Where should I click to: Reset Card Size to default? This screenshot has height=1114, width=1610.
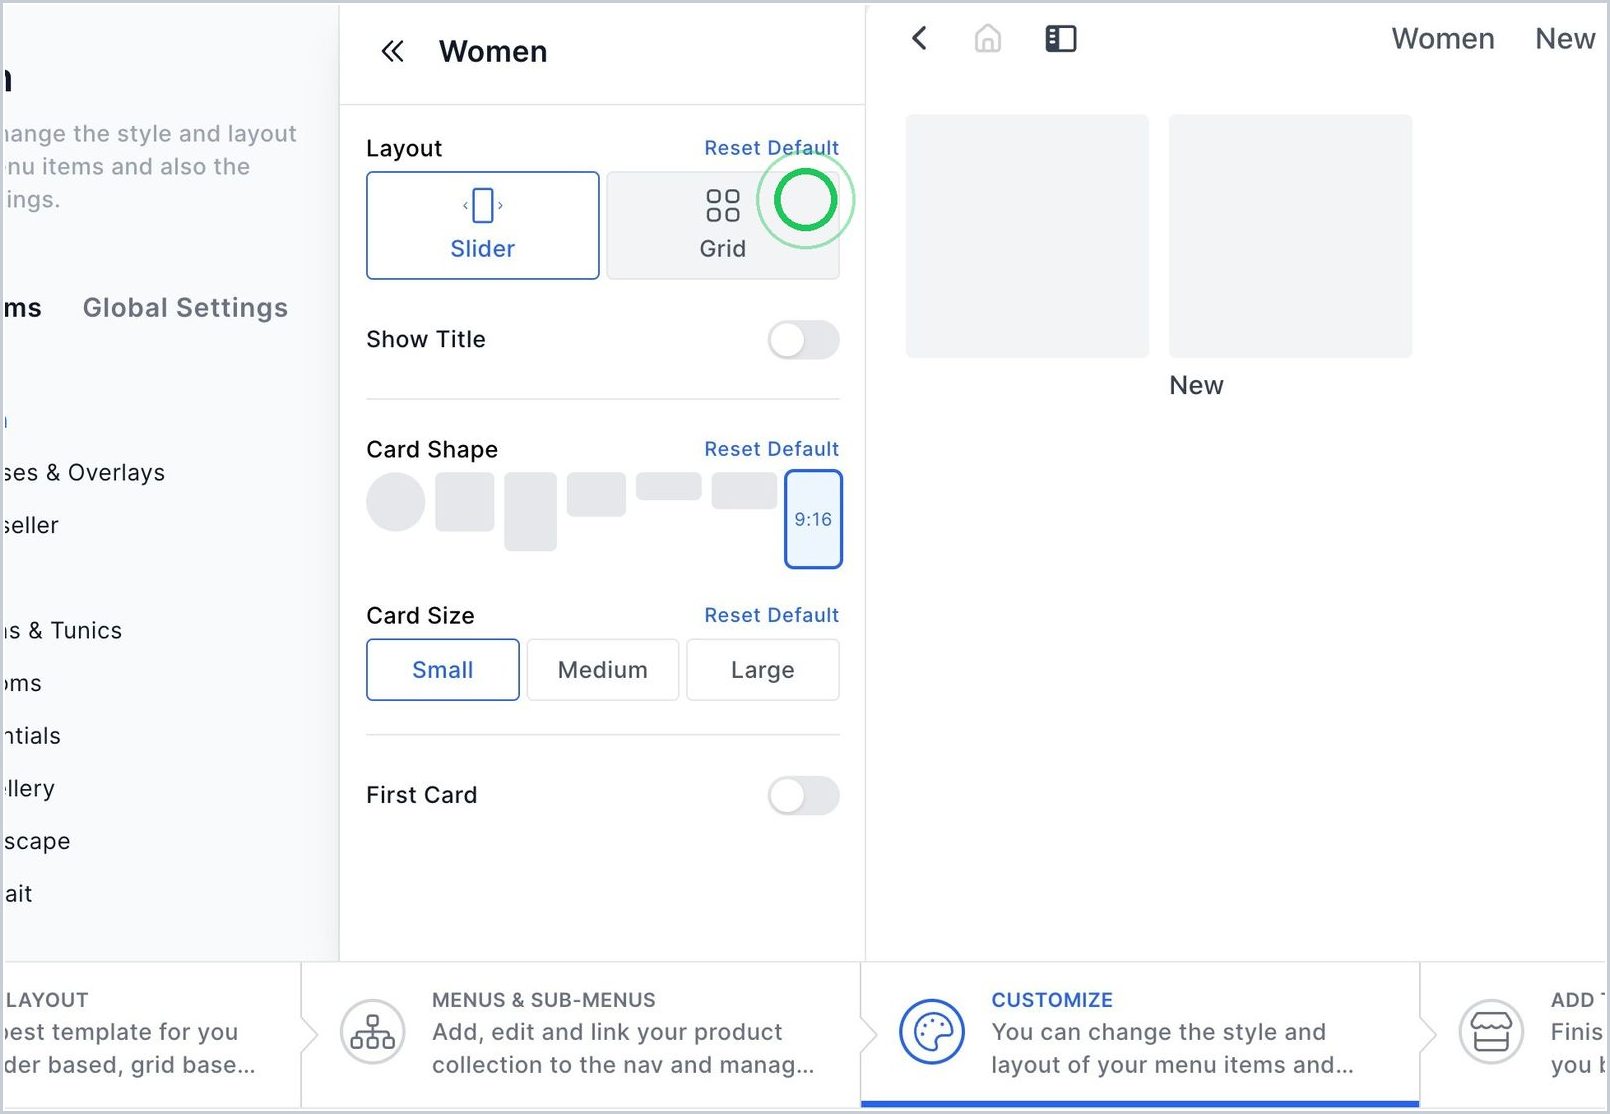(771, 615)
